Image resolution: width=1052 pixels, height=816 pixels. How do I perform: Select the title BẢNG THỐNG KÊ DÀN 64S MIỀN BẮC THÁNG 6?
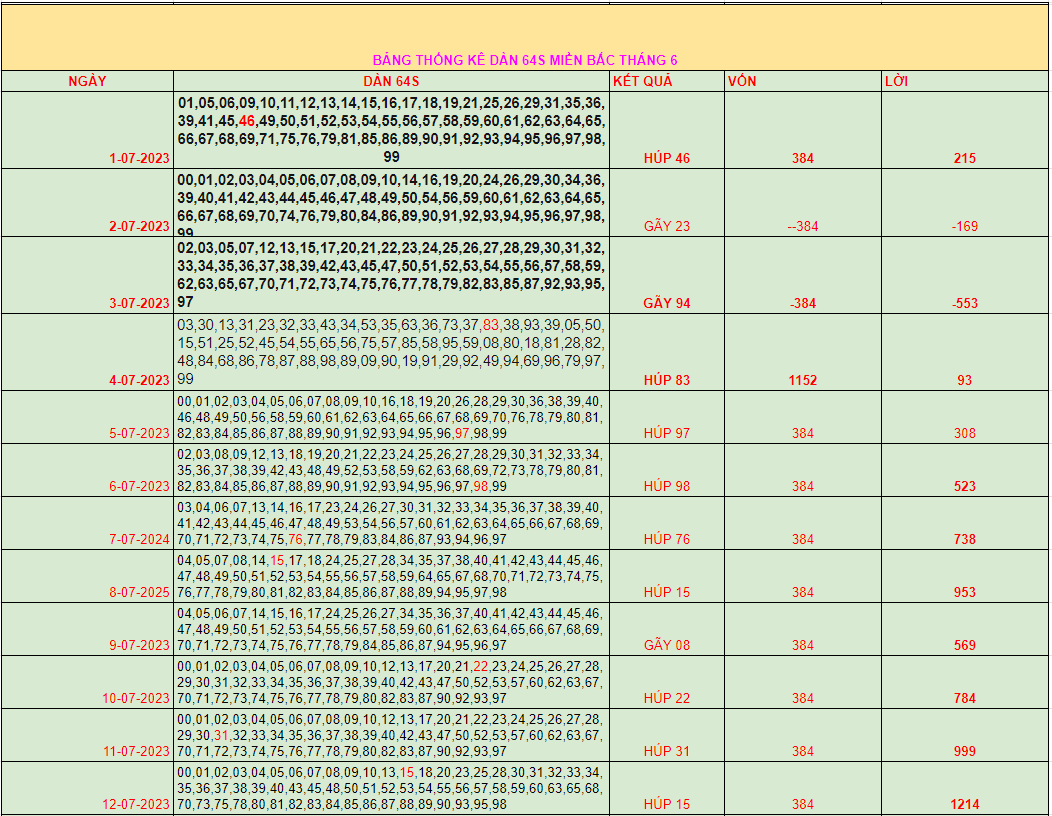tap(525, 60)
